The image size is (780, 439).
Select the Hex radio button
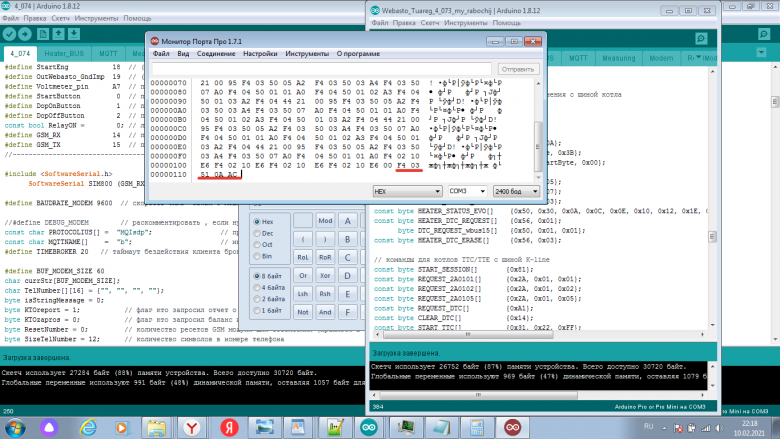tap(256, 222)
